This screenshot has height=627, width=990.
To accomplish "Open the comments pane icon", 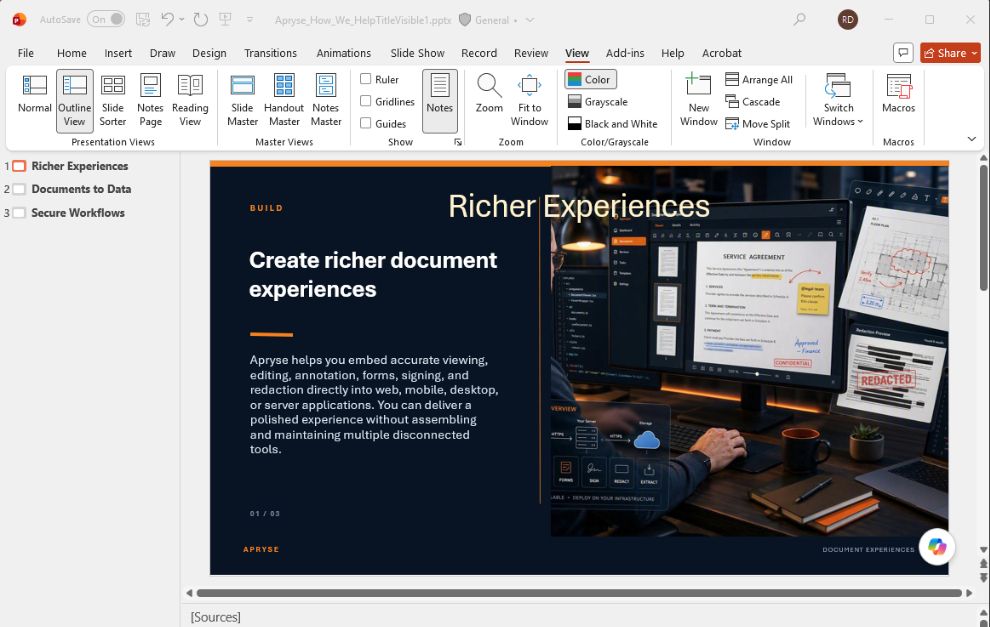I will coord(904,53).
